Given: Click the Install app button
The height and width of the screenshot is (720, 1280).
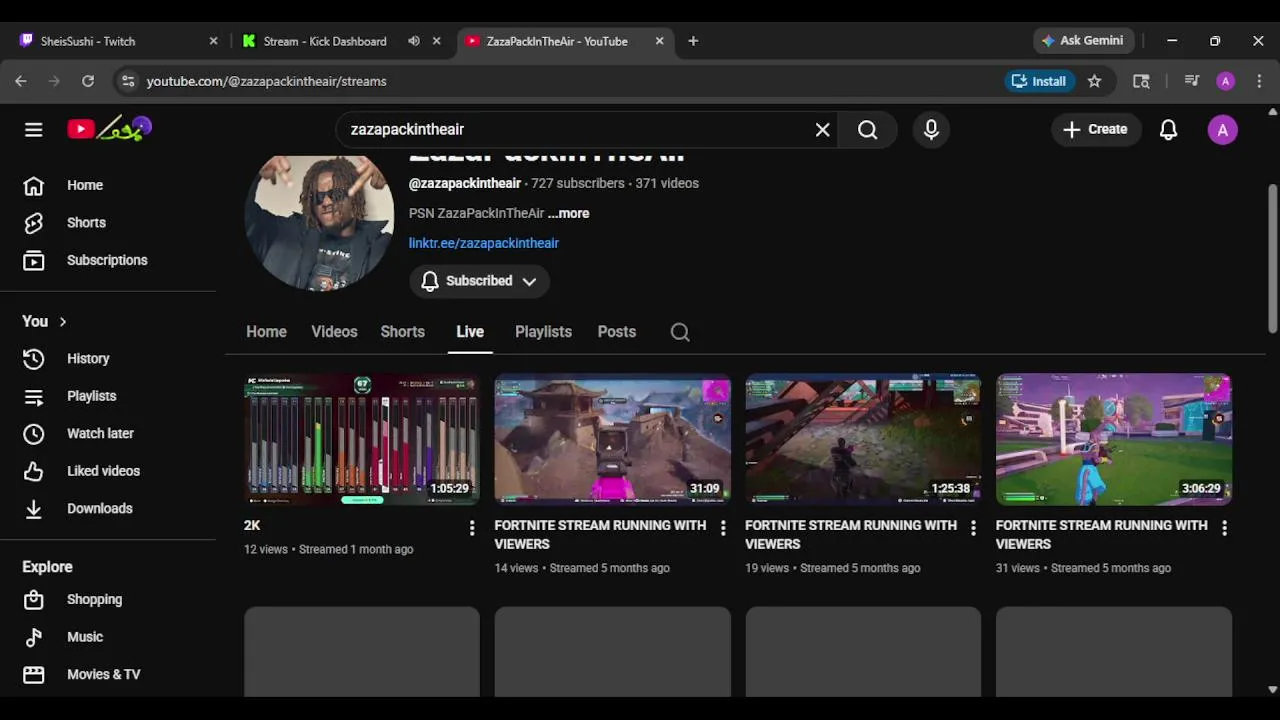Looking at the screenshot, I should click(x=1039, y=81).
